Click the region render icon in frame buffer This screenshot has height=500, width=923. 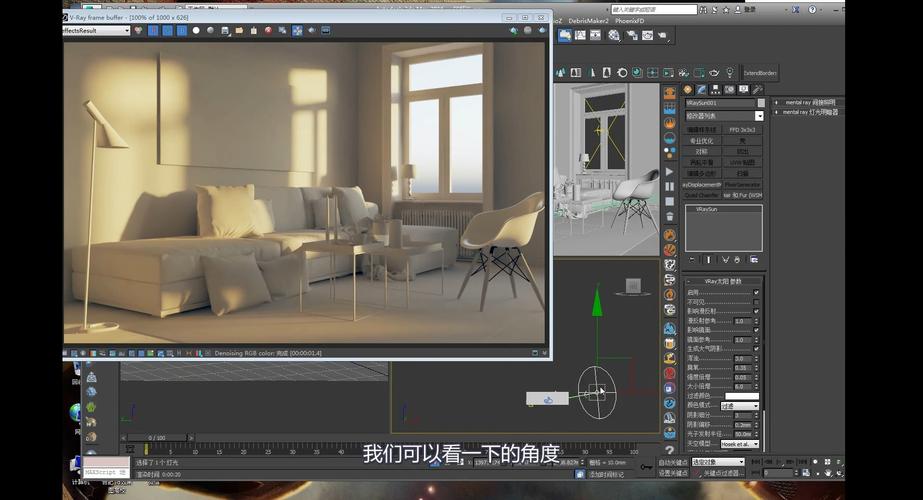point(297,31)
